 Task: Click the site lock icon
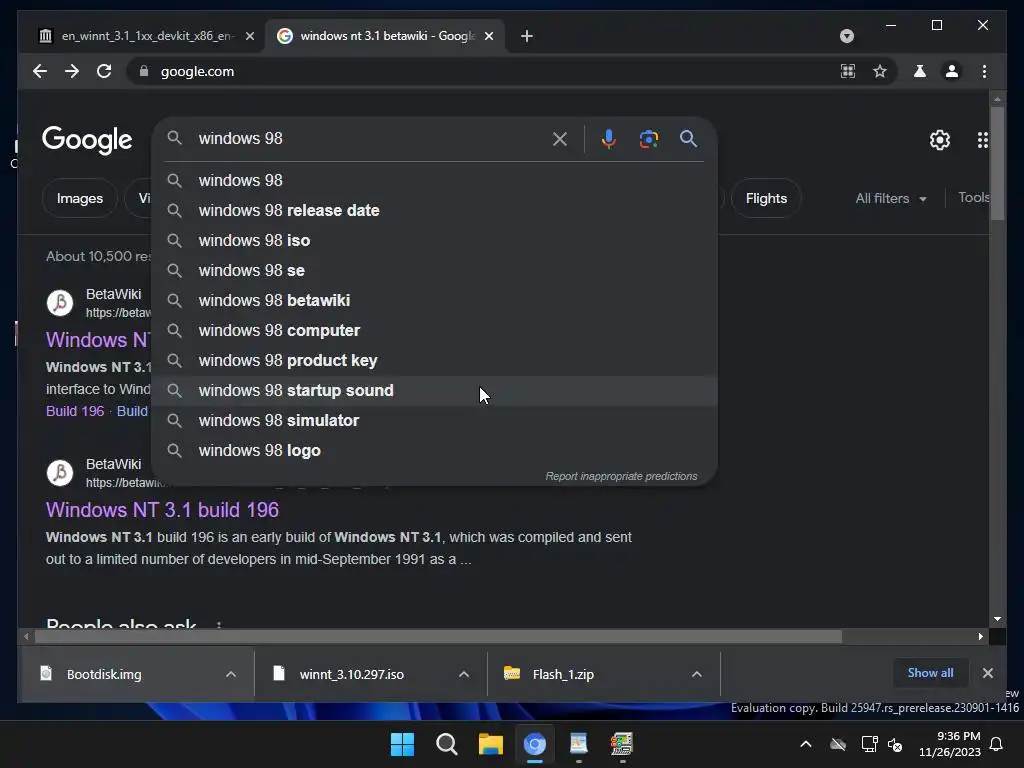144,71
